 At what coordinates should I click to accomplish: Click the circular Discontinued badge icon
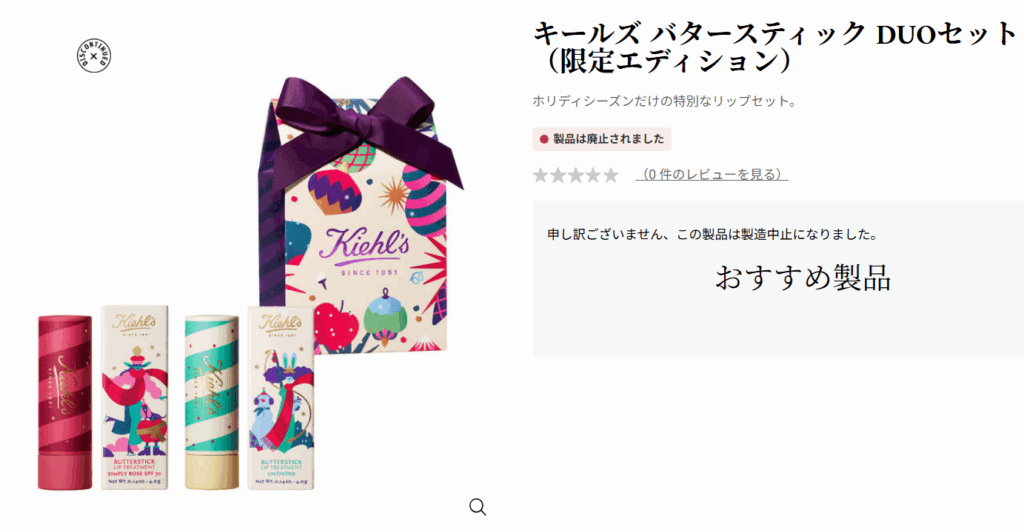94,55
